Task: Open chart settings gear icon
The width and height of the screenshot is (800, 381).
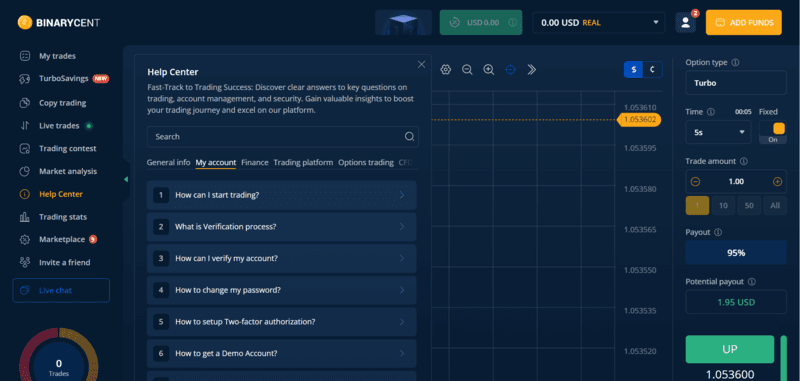Action: coord(446,70)
